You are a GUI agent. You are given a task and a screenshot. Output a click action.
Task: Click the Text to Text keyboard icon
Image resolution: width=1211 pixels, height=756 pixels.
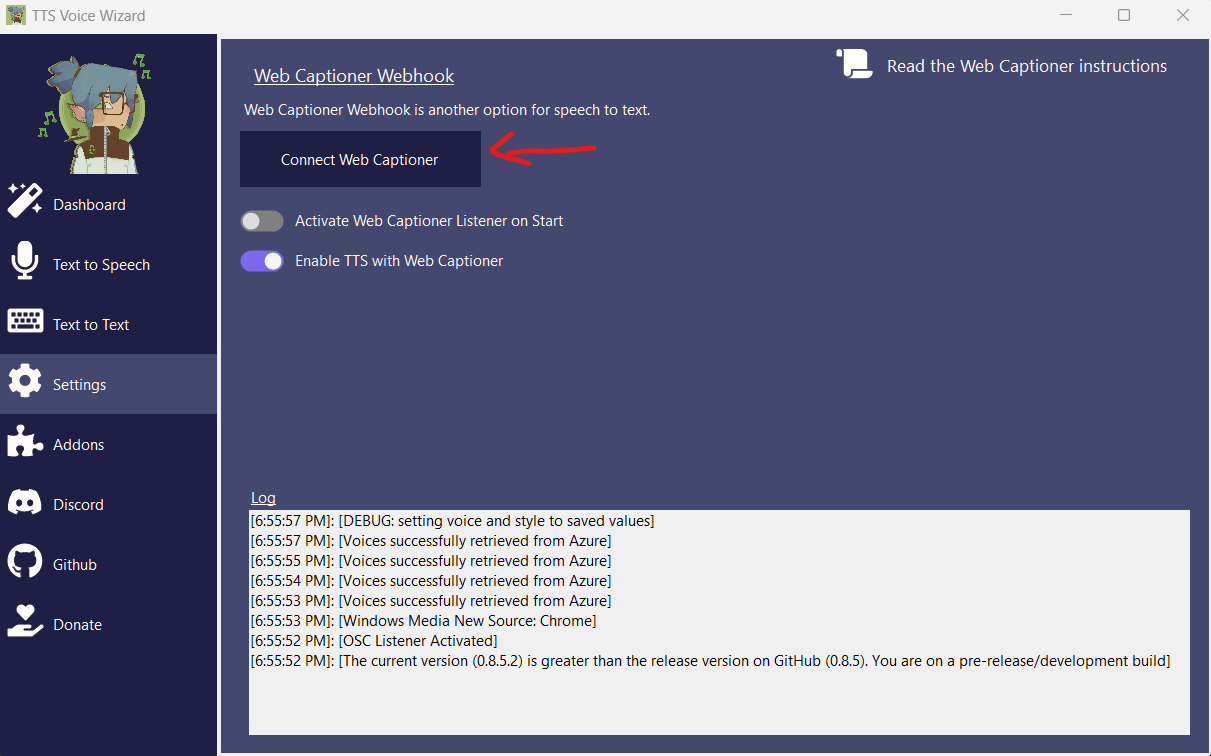point(24,321)
